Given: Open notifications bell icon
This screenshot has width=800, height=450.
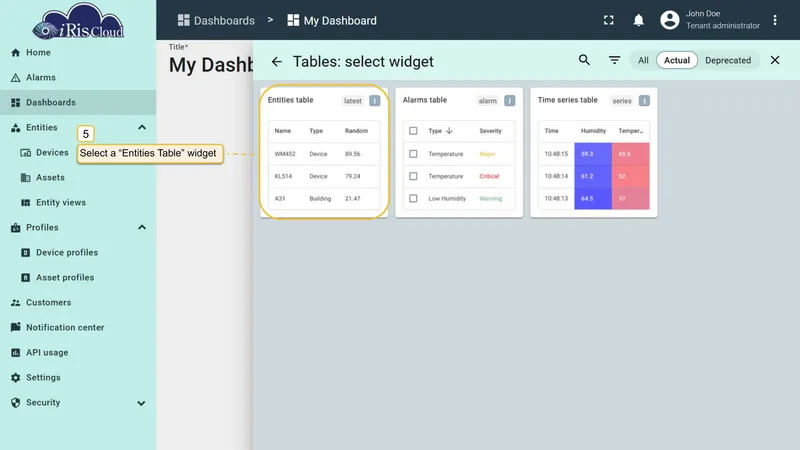Looking at the screenshot, I should point(638,20).
